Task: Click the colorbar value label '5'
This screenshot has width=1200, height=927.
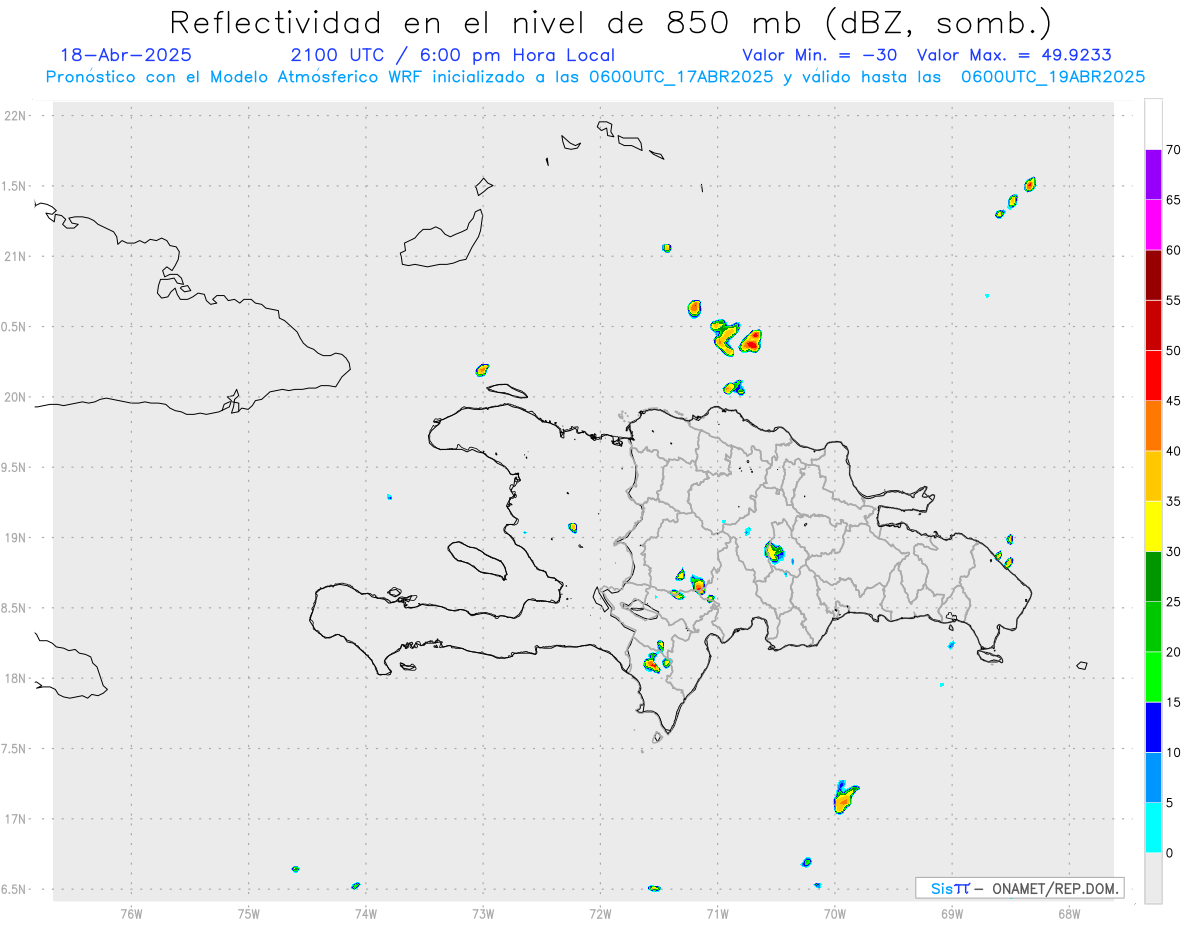Action: (1170, 803)
